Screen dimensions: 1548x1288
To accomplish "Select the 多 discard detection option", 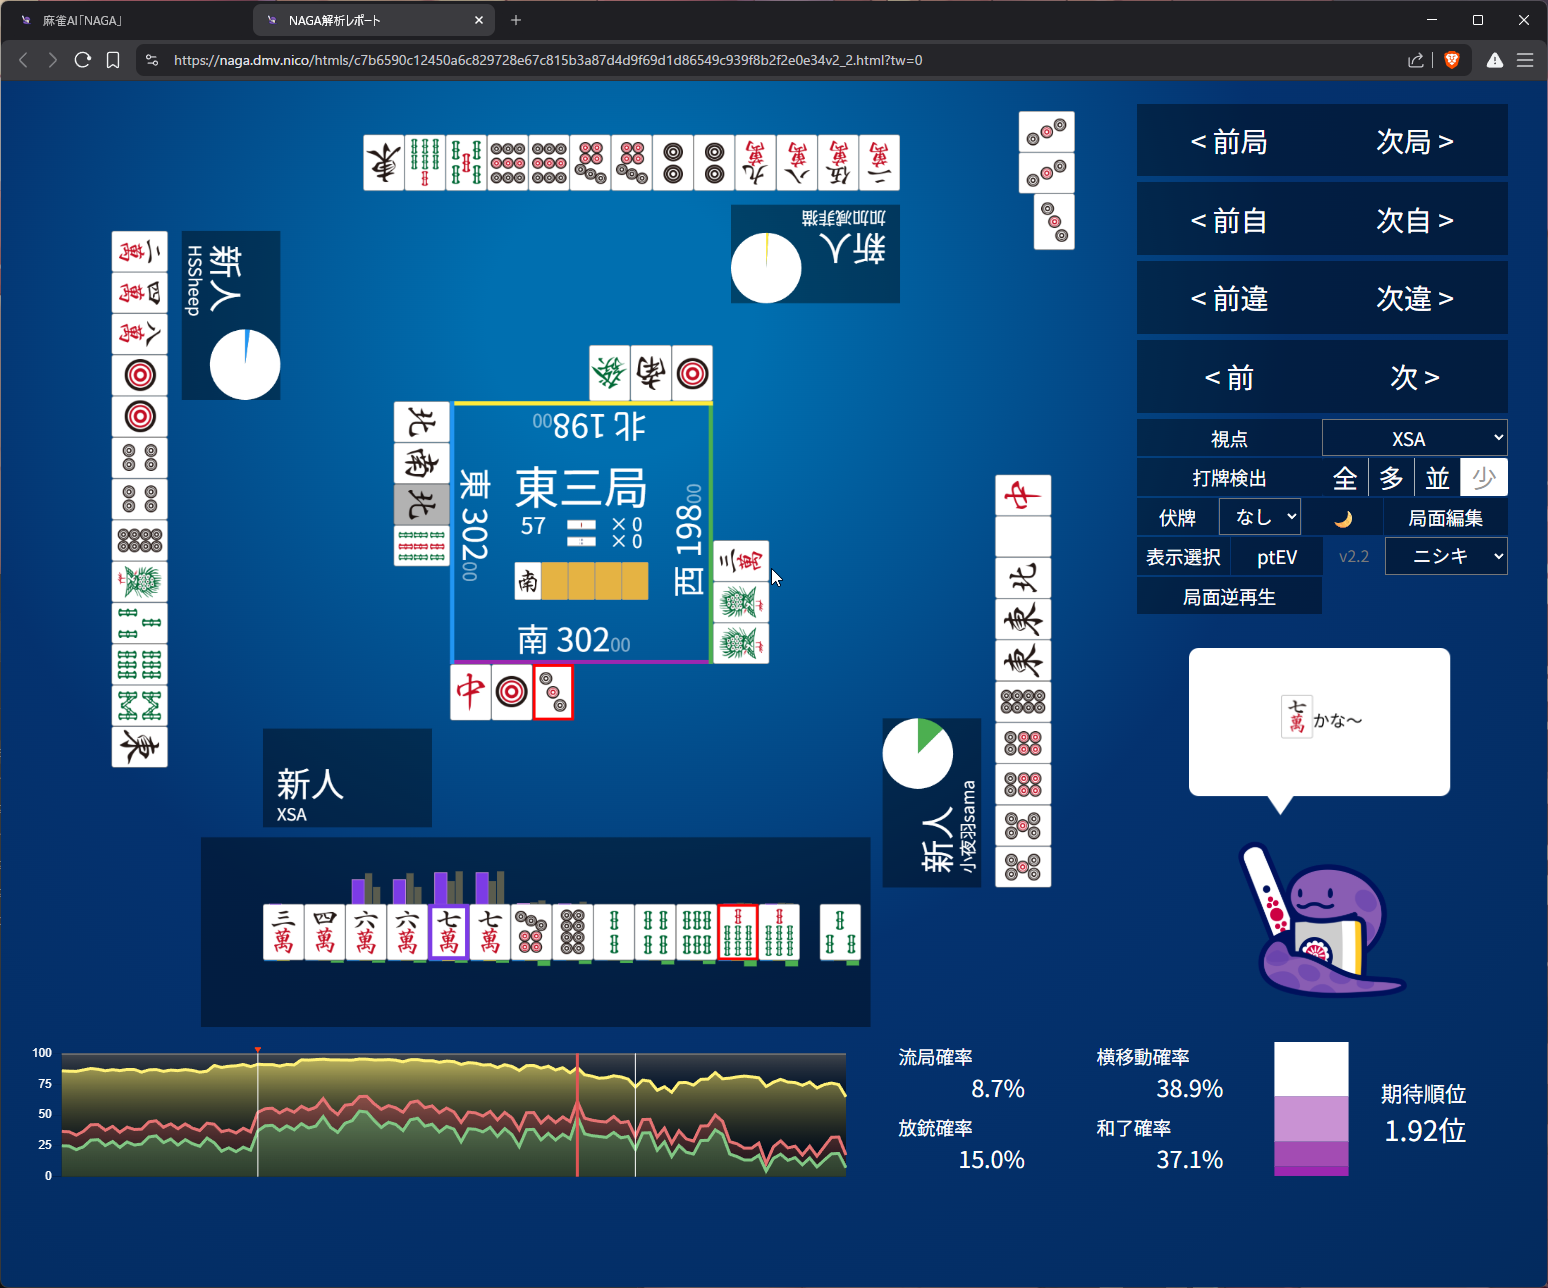I will point(1391,478).
